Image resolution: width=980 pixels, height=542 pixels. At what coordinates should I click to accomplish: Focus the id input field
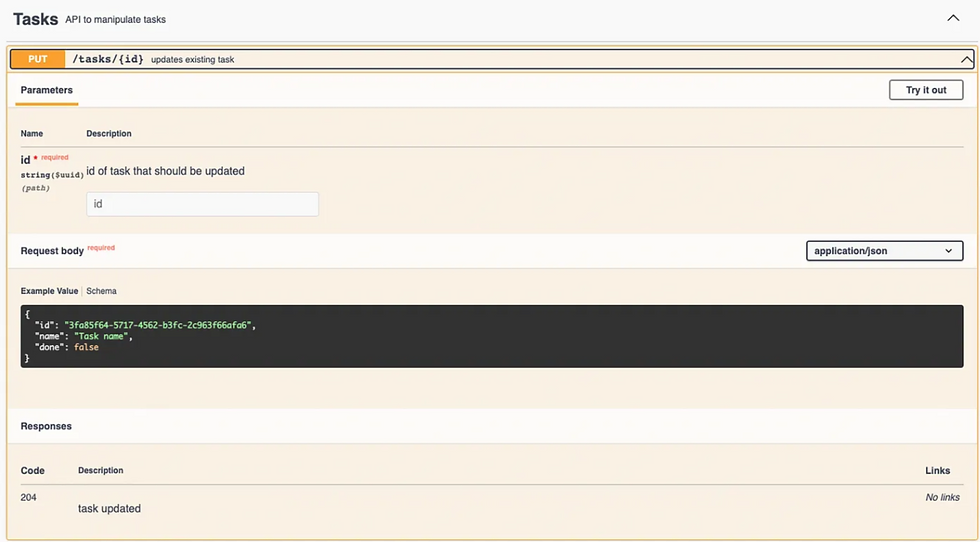pyautogui.click(x=202, y=204)
